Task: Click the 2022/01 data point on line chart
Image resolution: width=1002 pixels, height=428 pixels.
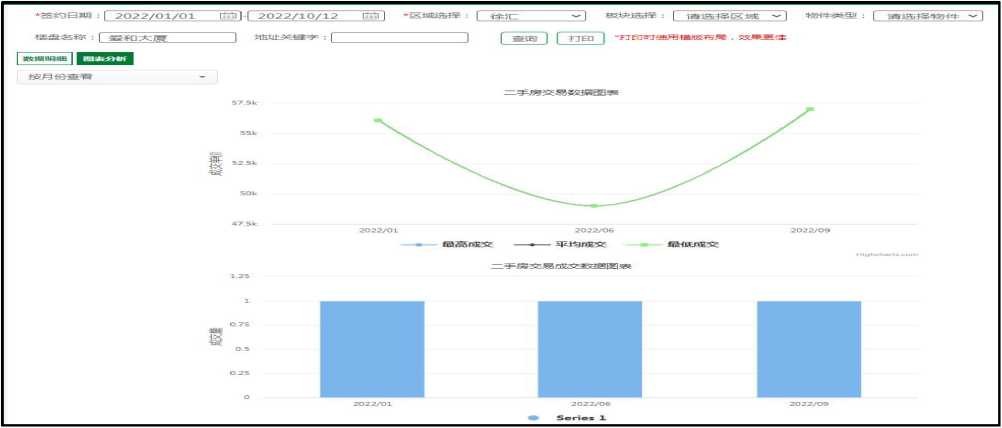Action: click(x=378, y=120)
